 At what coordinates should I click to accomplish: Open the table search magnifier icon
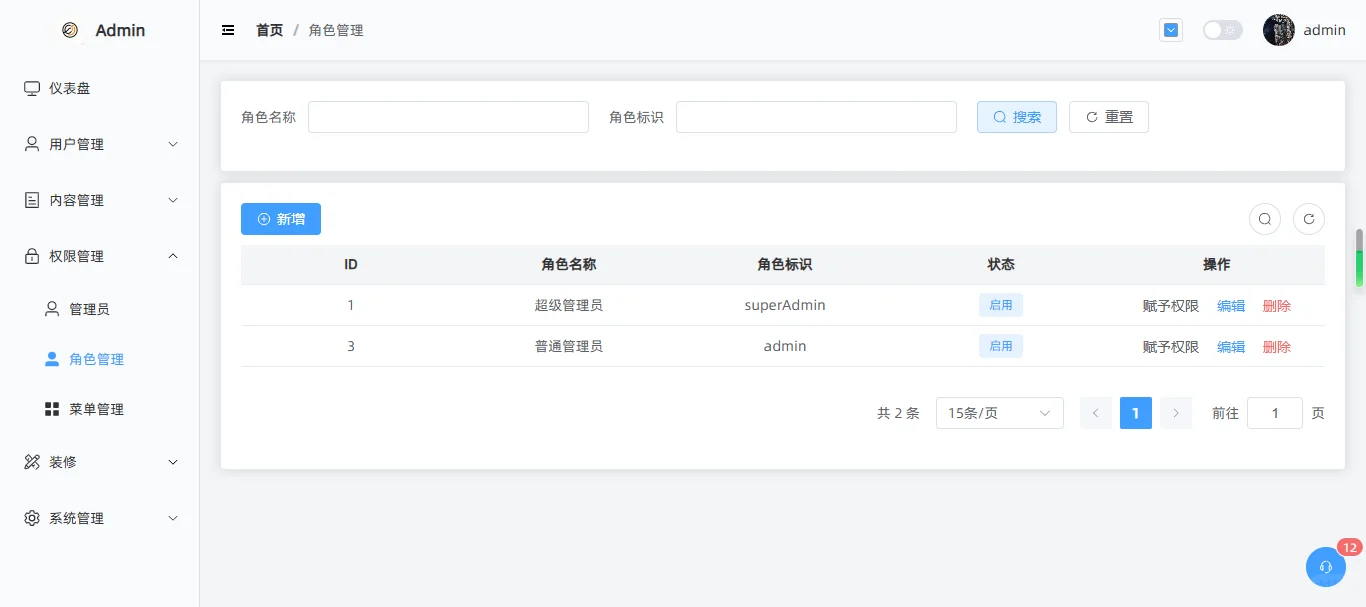1264,218
